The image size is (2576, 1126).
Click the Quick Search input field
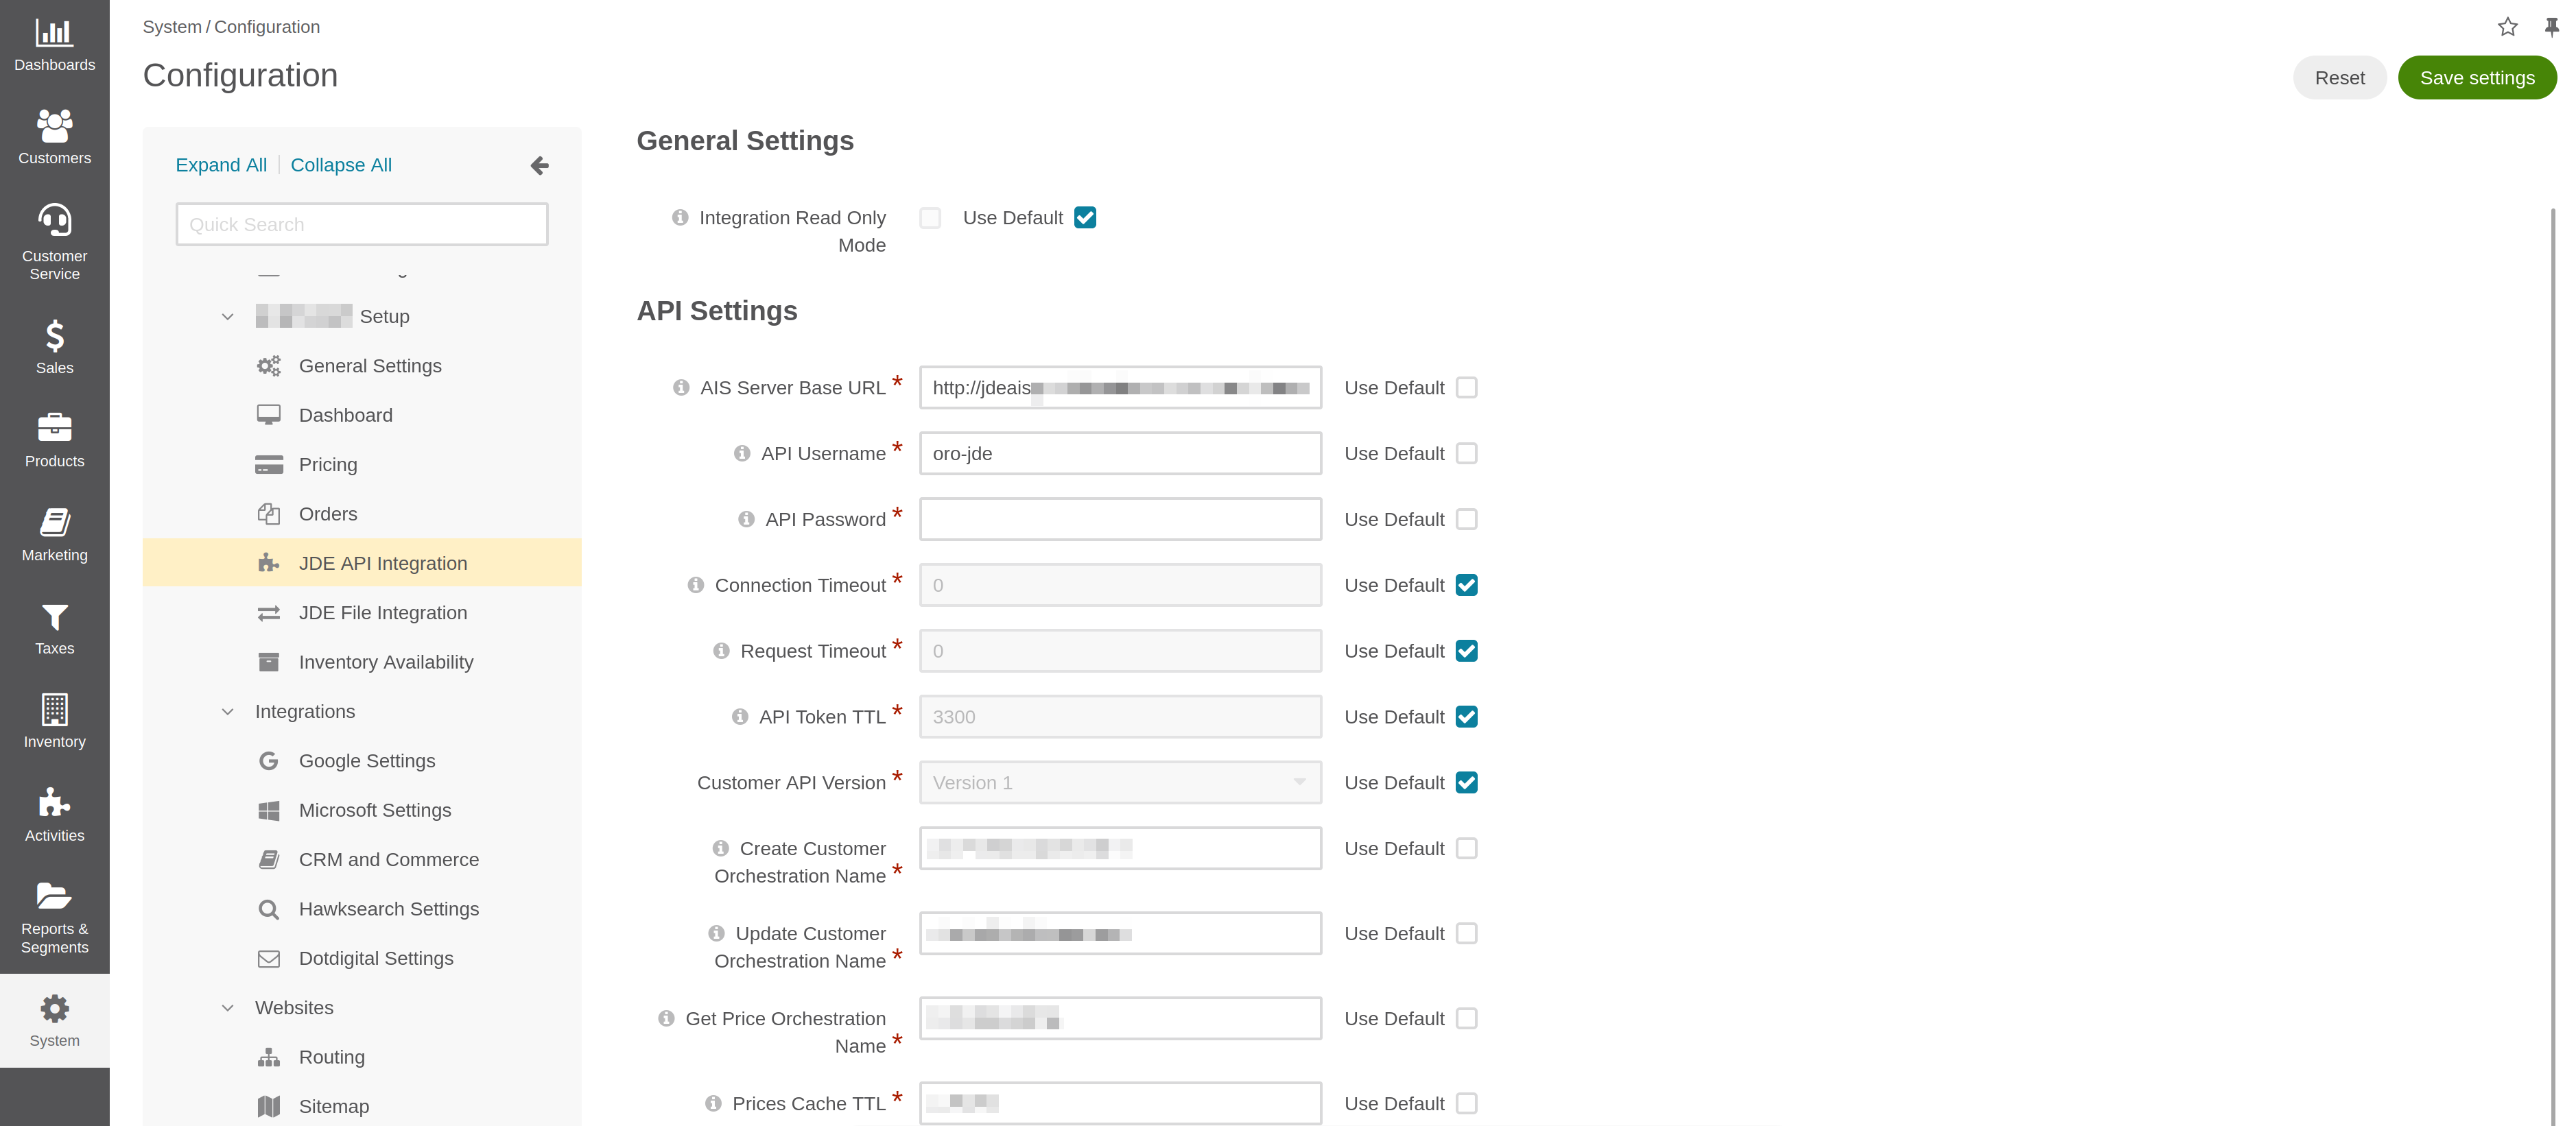(x=362, y=224)
